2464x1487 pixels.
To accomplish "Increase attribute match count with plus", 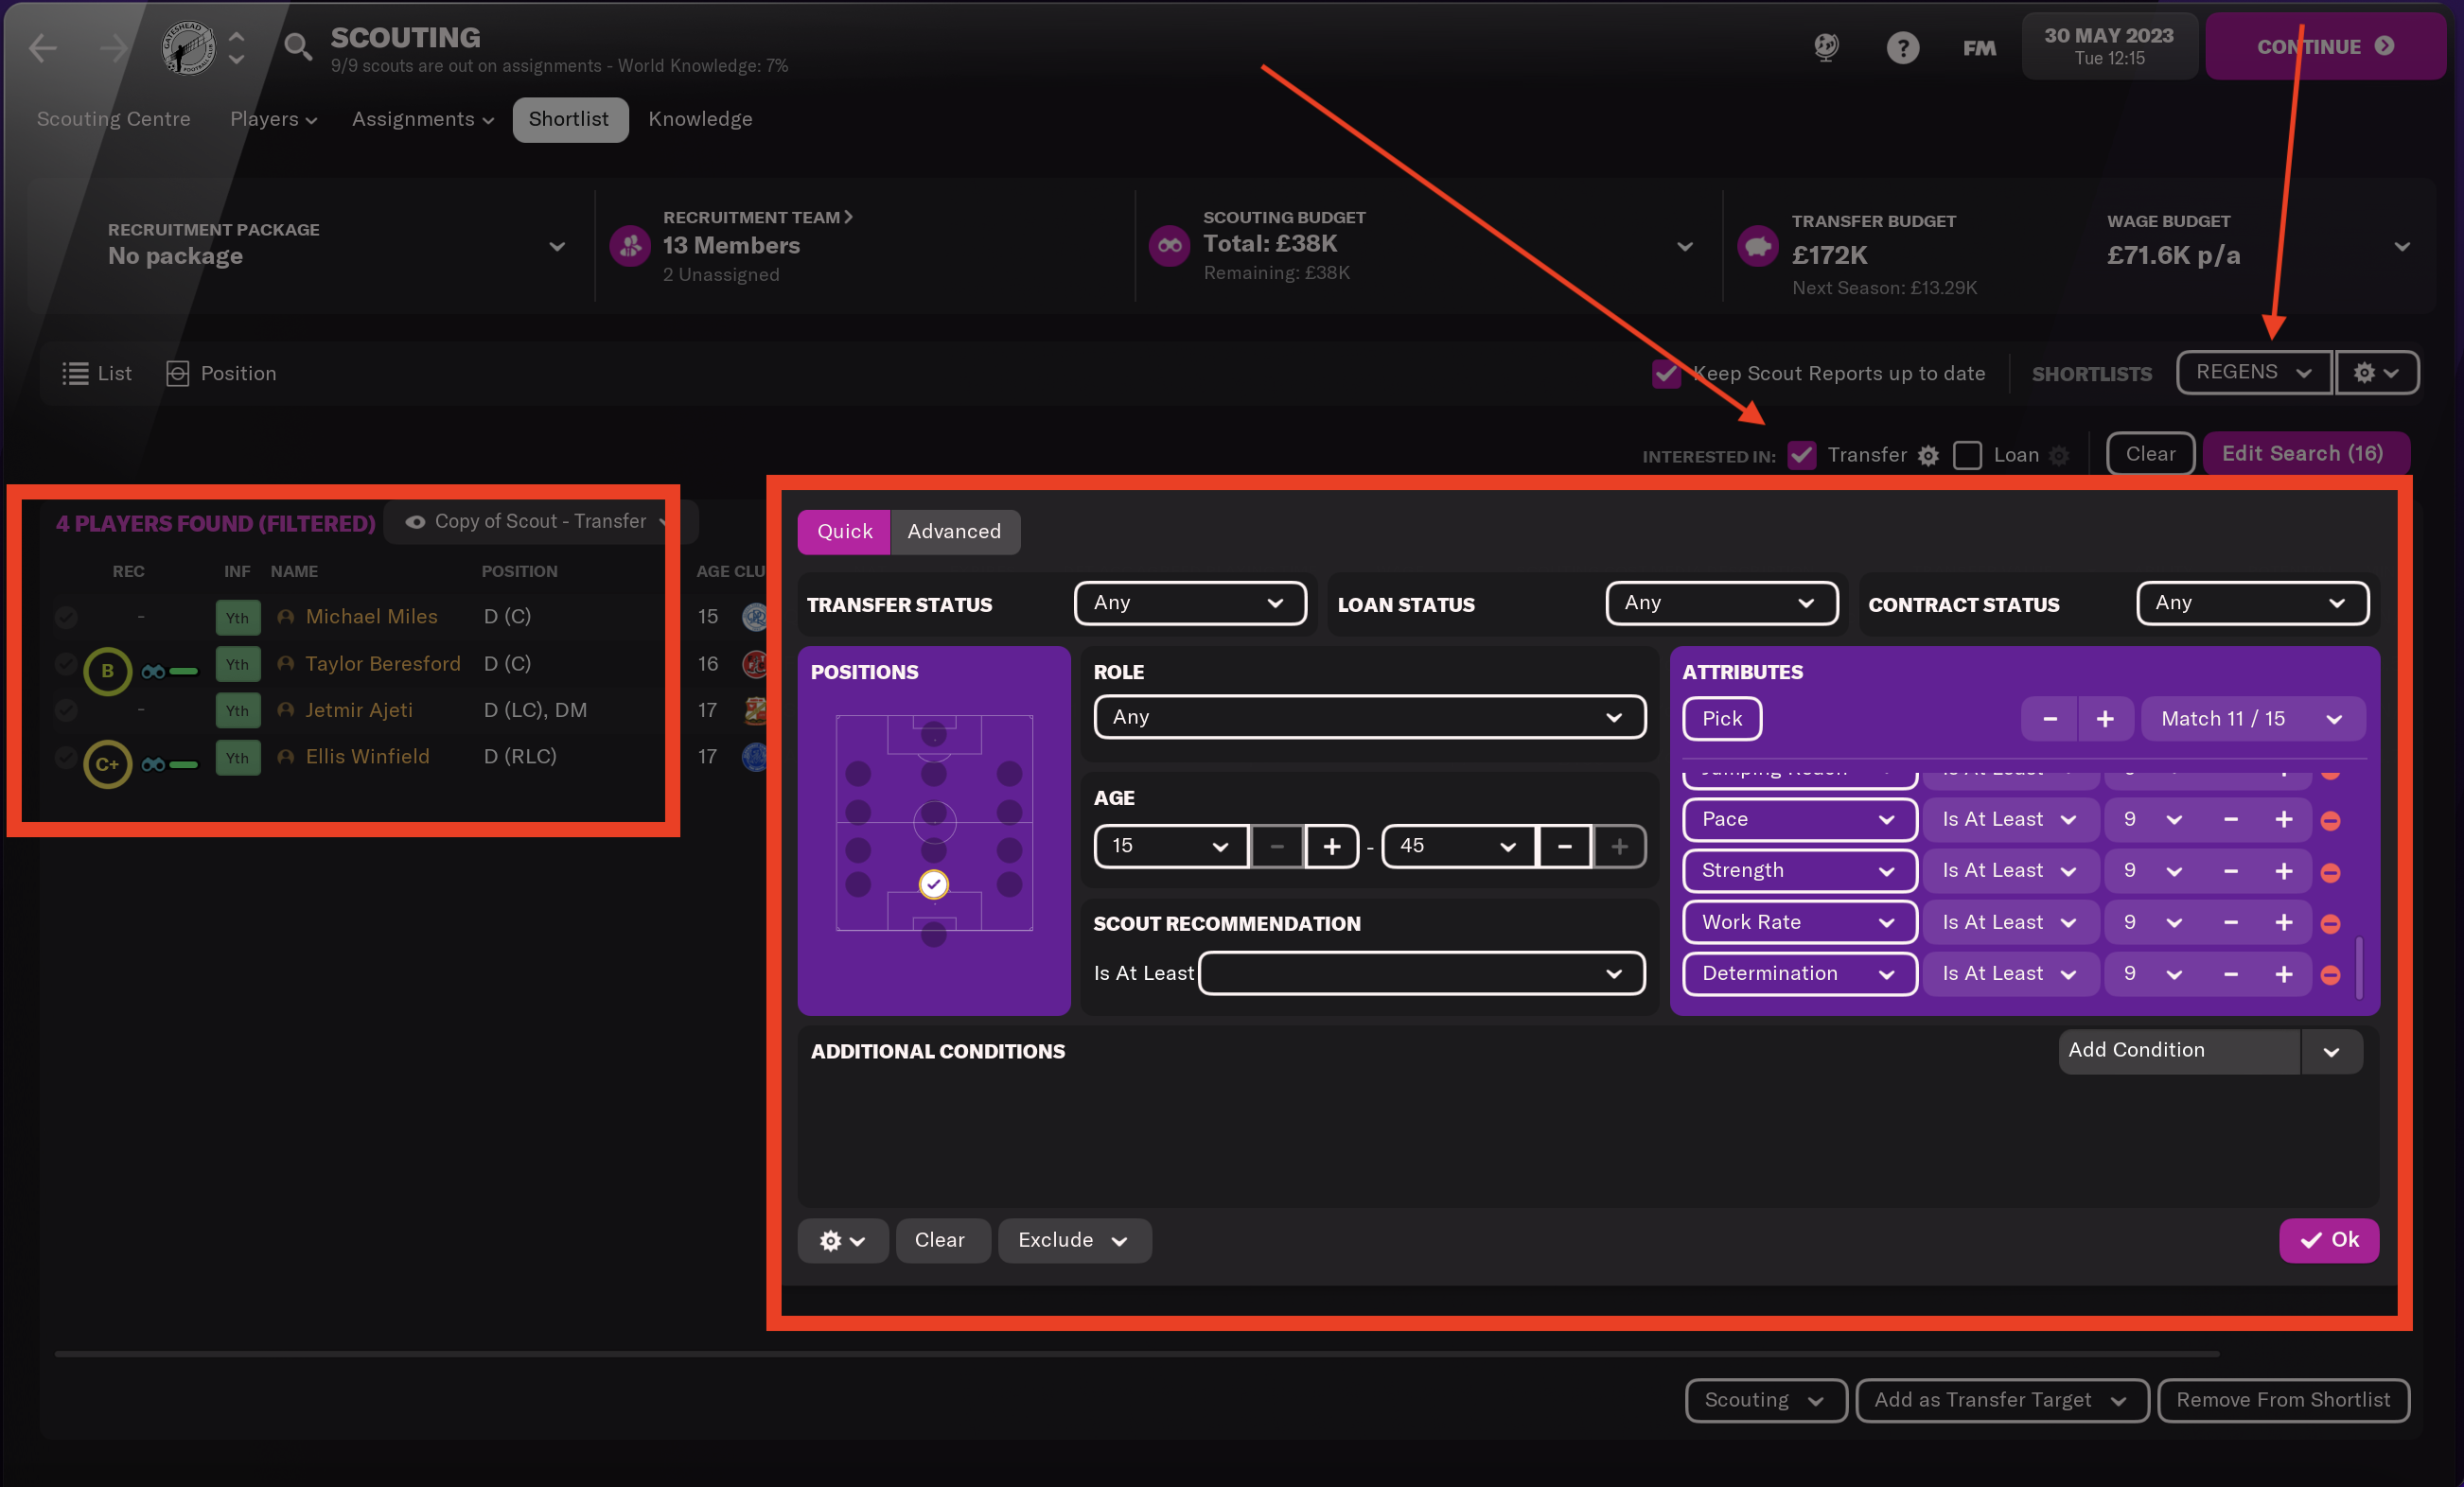I will click(2105, 719).
